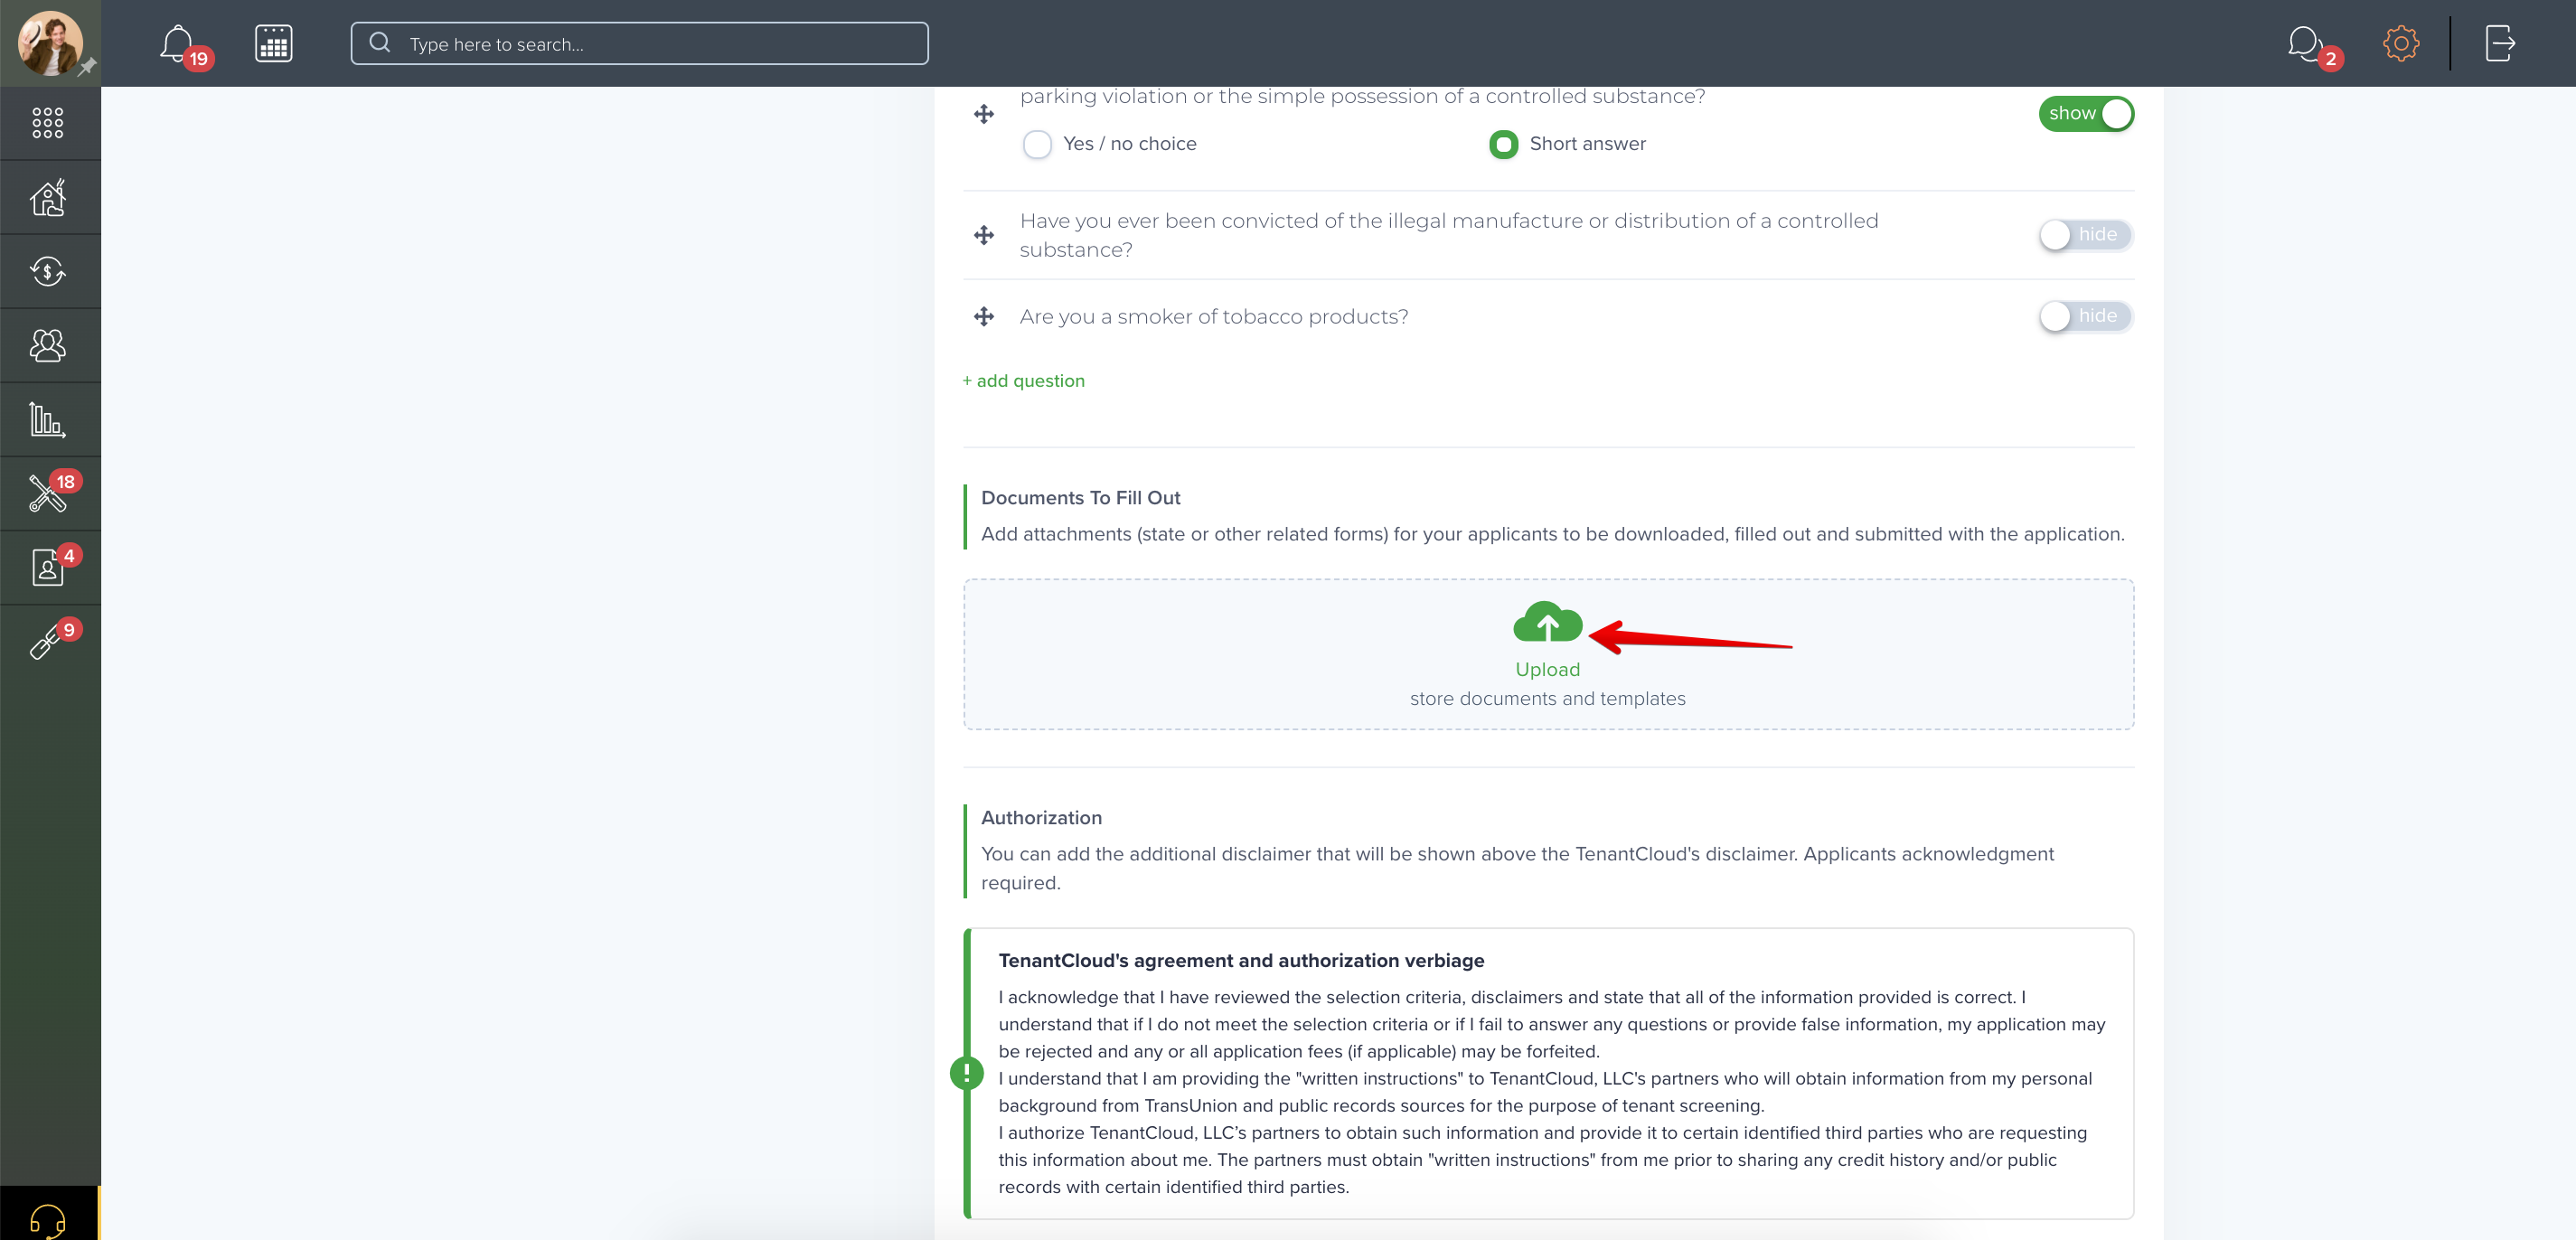Toggle hide switch for tobacco smoker question

coord(2086,316)
